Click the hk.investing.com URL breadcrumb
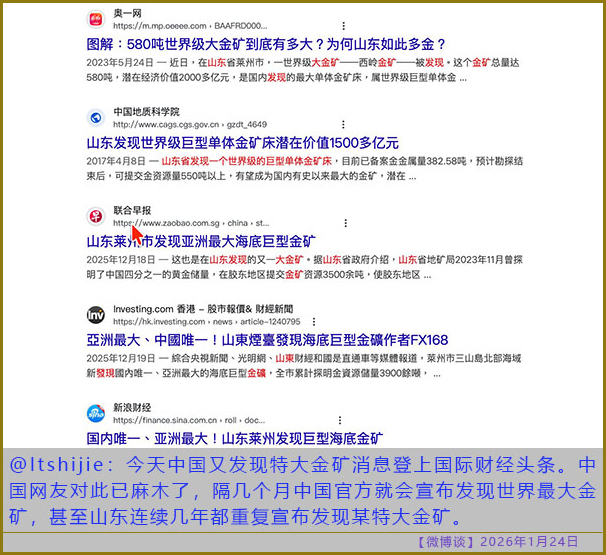The image size is (606, 555). pyautogui.click(x=207, y=322)
